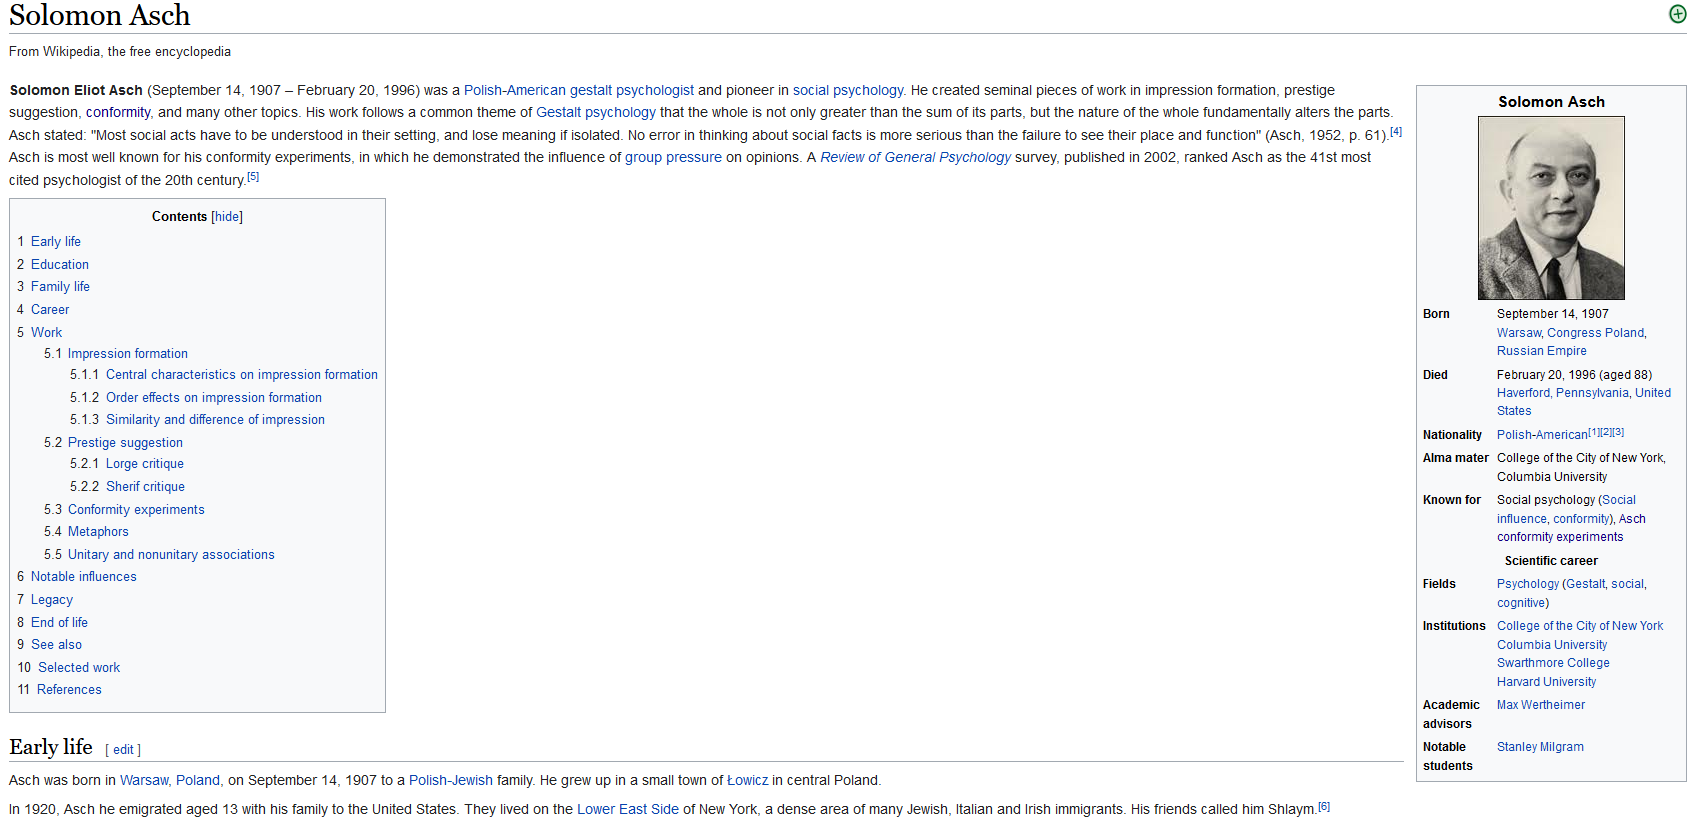Click the Solomon Asch page heading
1704x835 pixels.
click(x=100, y=15)
